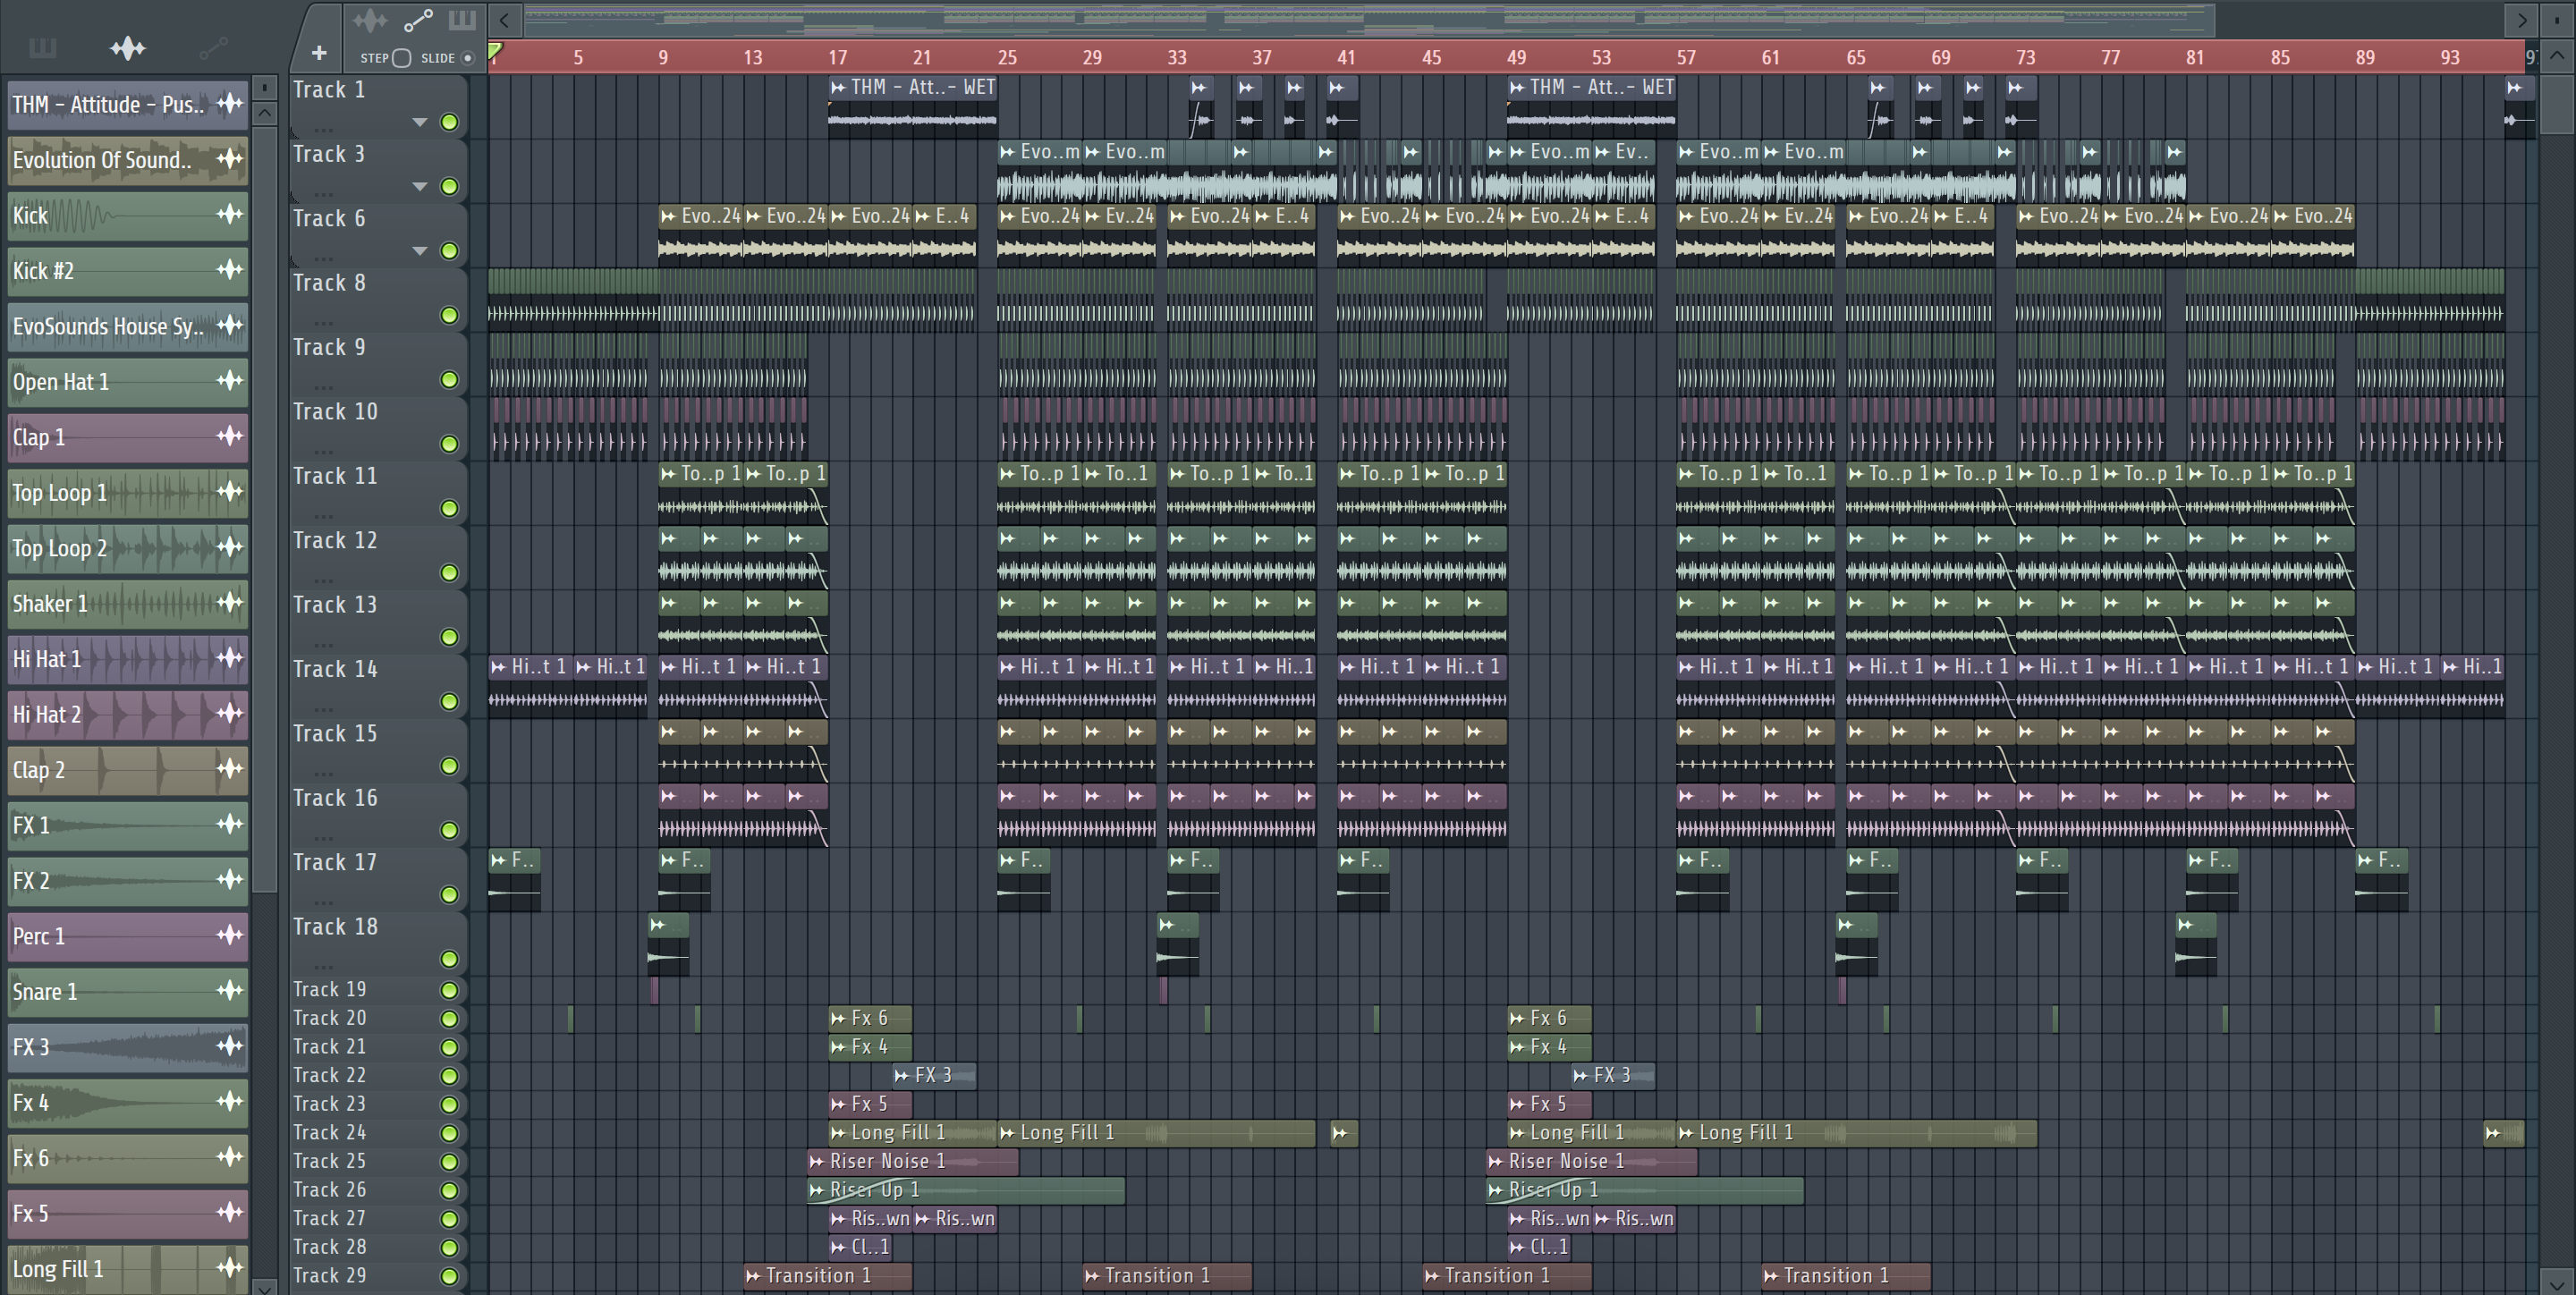
Task: Click waveform icon on Snare 1 item
Action: click(230, 990)
